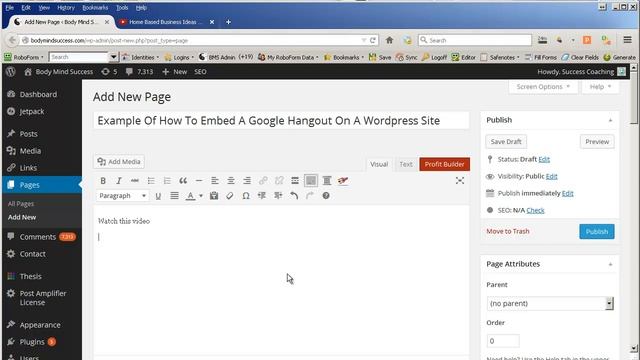
Task: Open the RoboForm Logins dropdown
Action: tap(179, 58)
